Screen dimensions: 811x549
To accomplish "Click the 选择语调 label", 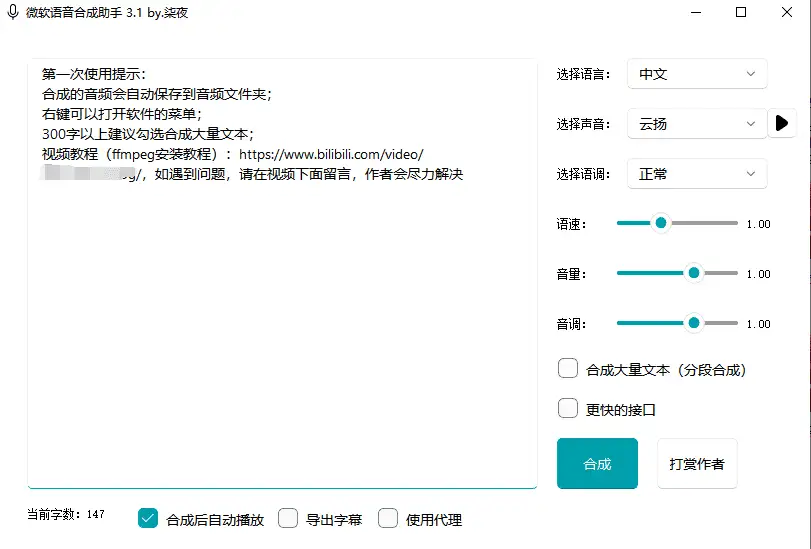I will pos(583,174).
